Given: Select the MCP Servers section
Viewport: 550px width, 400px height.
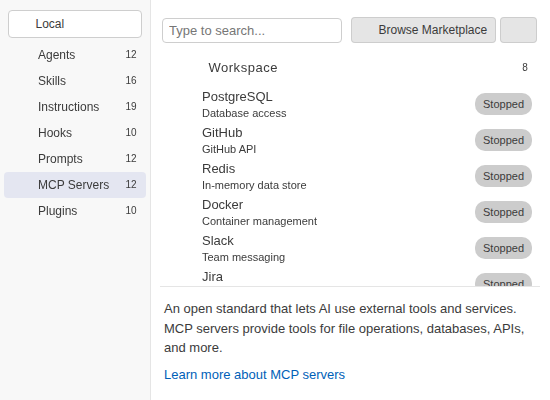Looking at the screenshot, I should pos(75,185).
